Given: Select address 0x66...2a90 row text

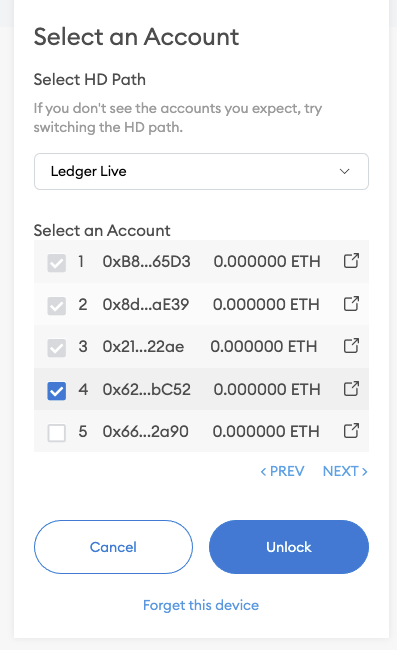Looking at the screenshot, I should [145, 432].
